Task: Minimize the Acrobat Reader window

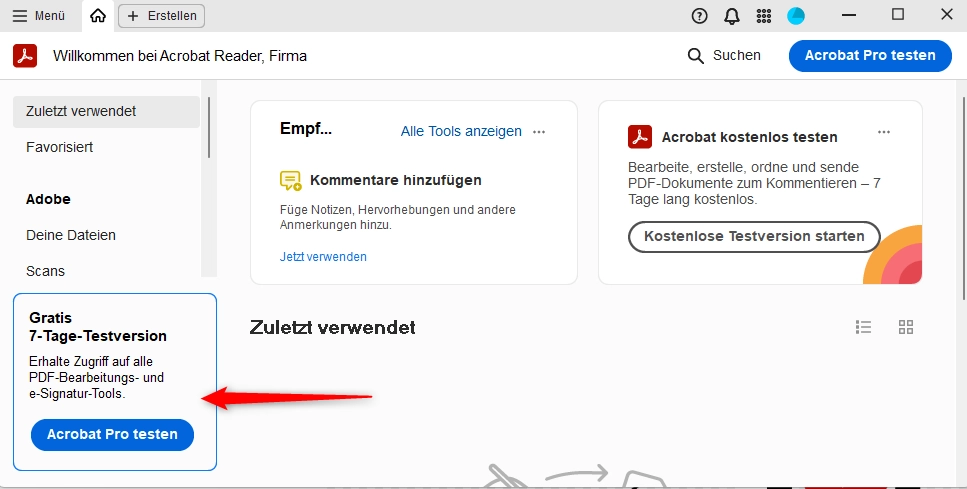Action: tap(849, 15)
